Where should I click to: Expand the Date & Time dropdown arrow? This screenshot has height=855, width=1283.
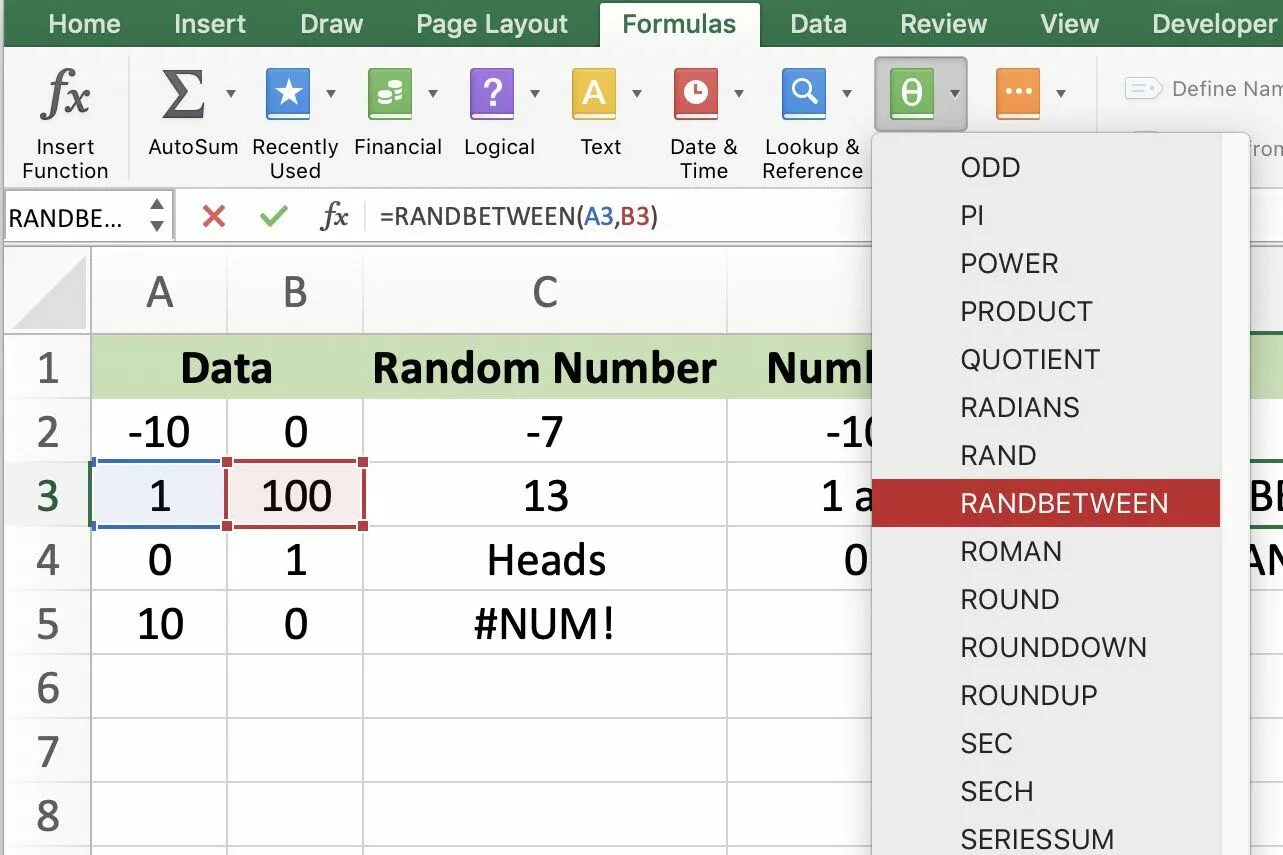(x=739, y=94)
